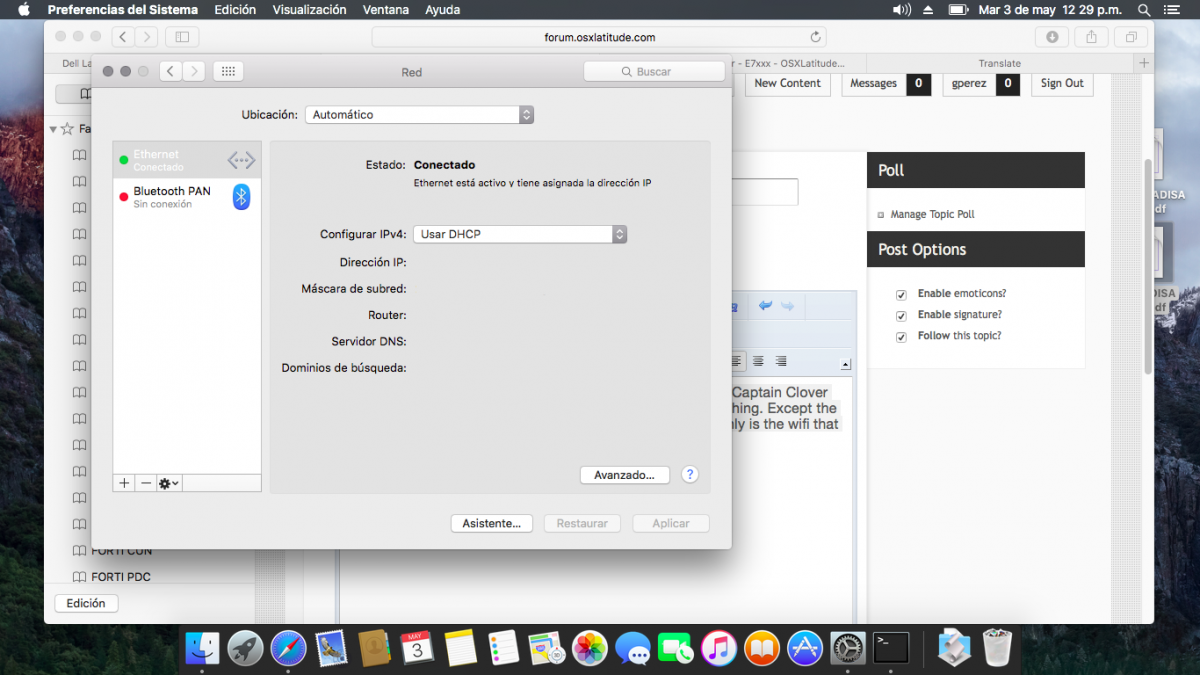Open the Ventana menu
1200x675 pixels.
click(x=385, y=10)
